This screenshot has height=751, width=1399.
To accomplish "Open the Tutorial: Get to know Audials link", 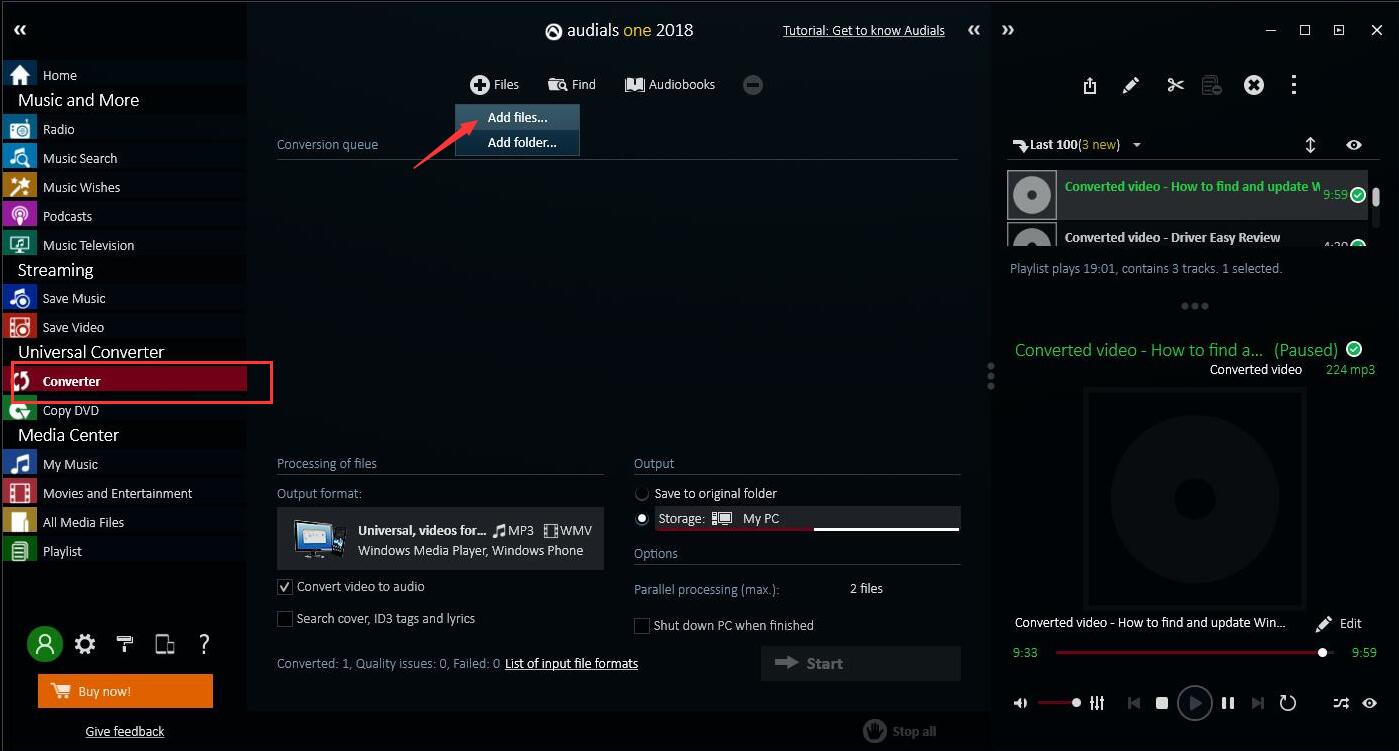I will [x=863, y=30].
